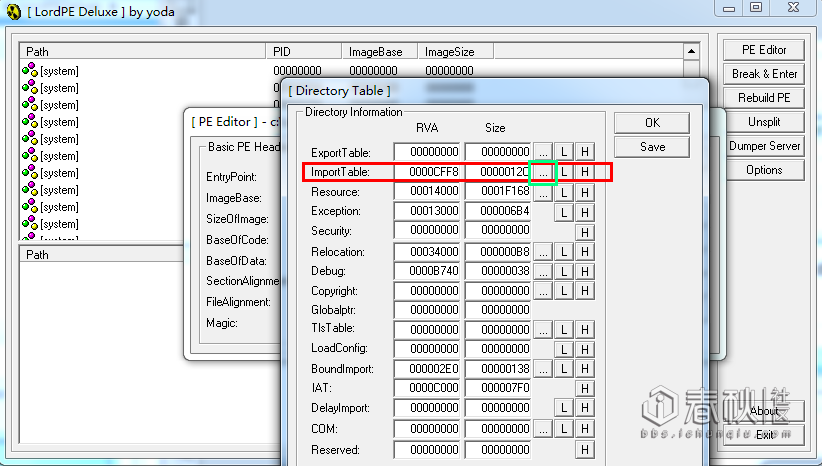This screenshot has width=822, height=466.
Task: Open the PE Editor button
Action: (x=764, y=50)
